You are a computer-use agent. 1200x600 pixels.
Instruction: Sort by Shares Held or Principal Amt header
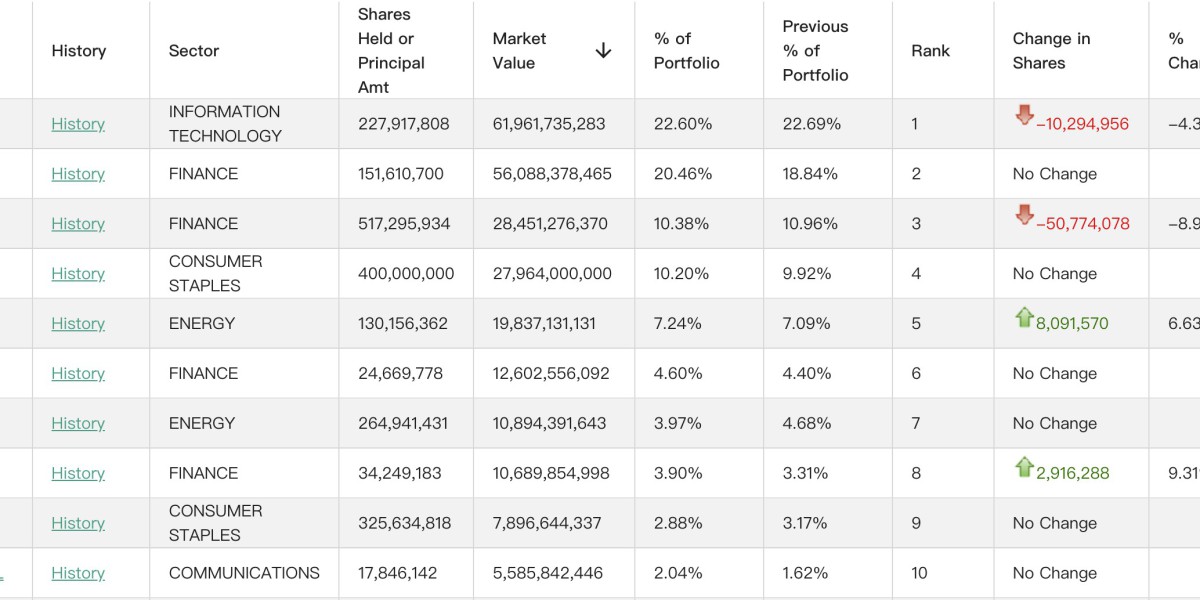pos(391,51)
